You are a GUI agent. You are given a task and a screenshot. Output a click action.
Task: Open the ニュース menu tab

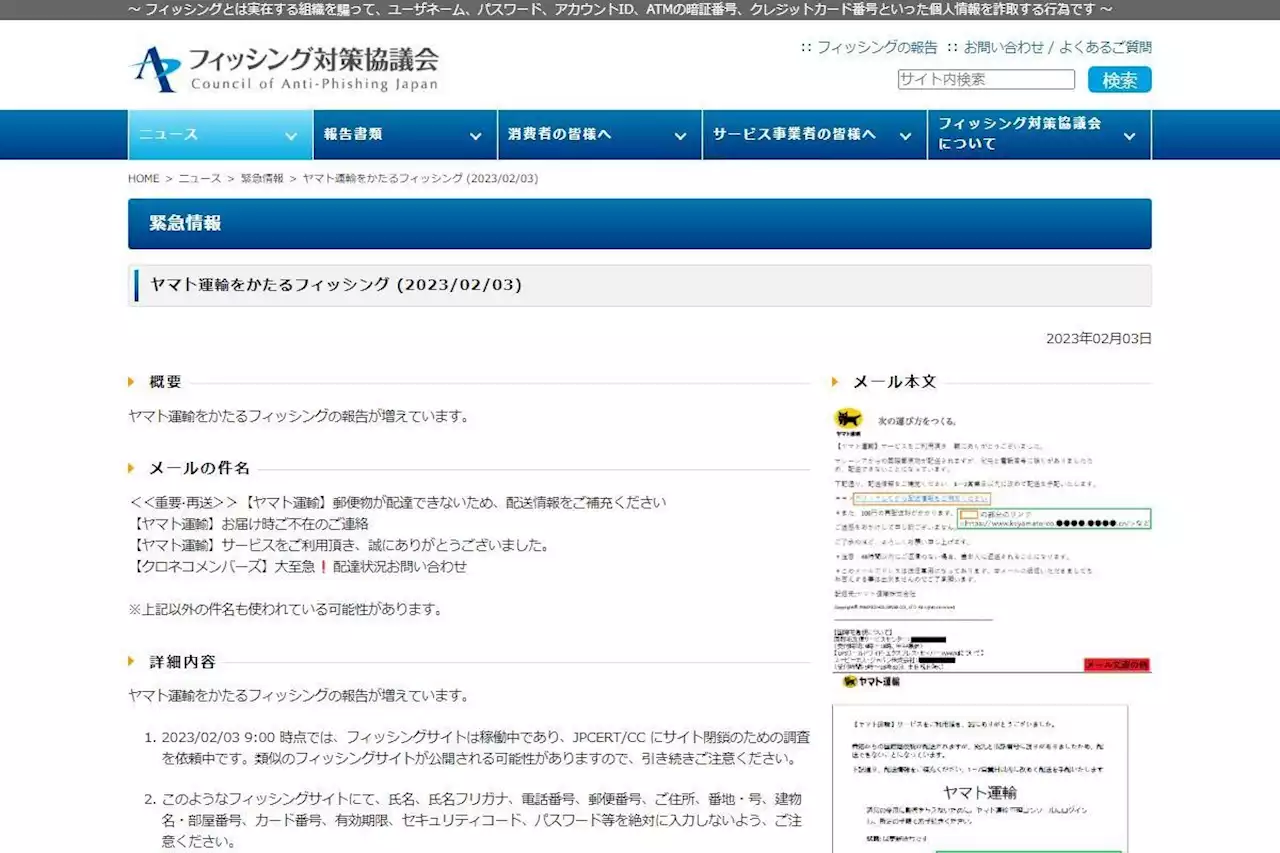click(x=219, y=135)
